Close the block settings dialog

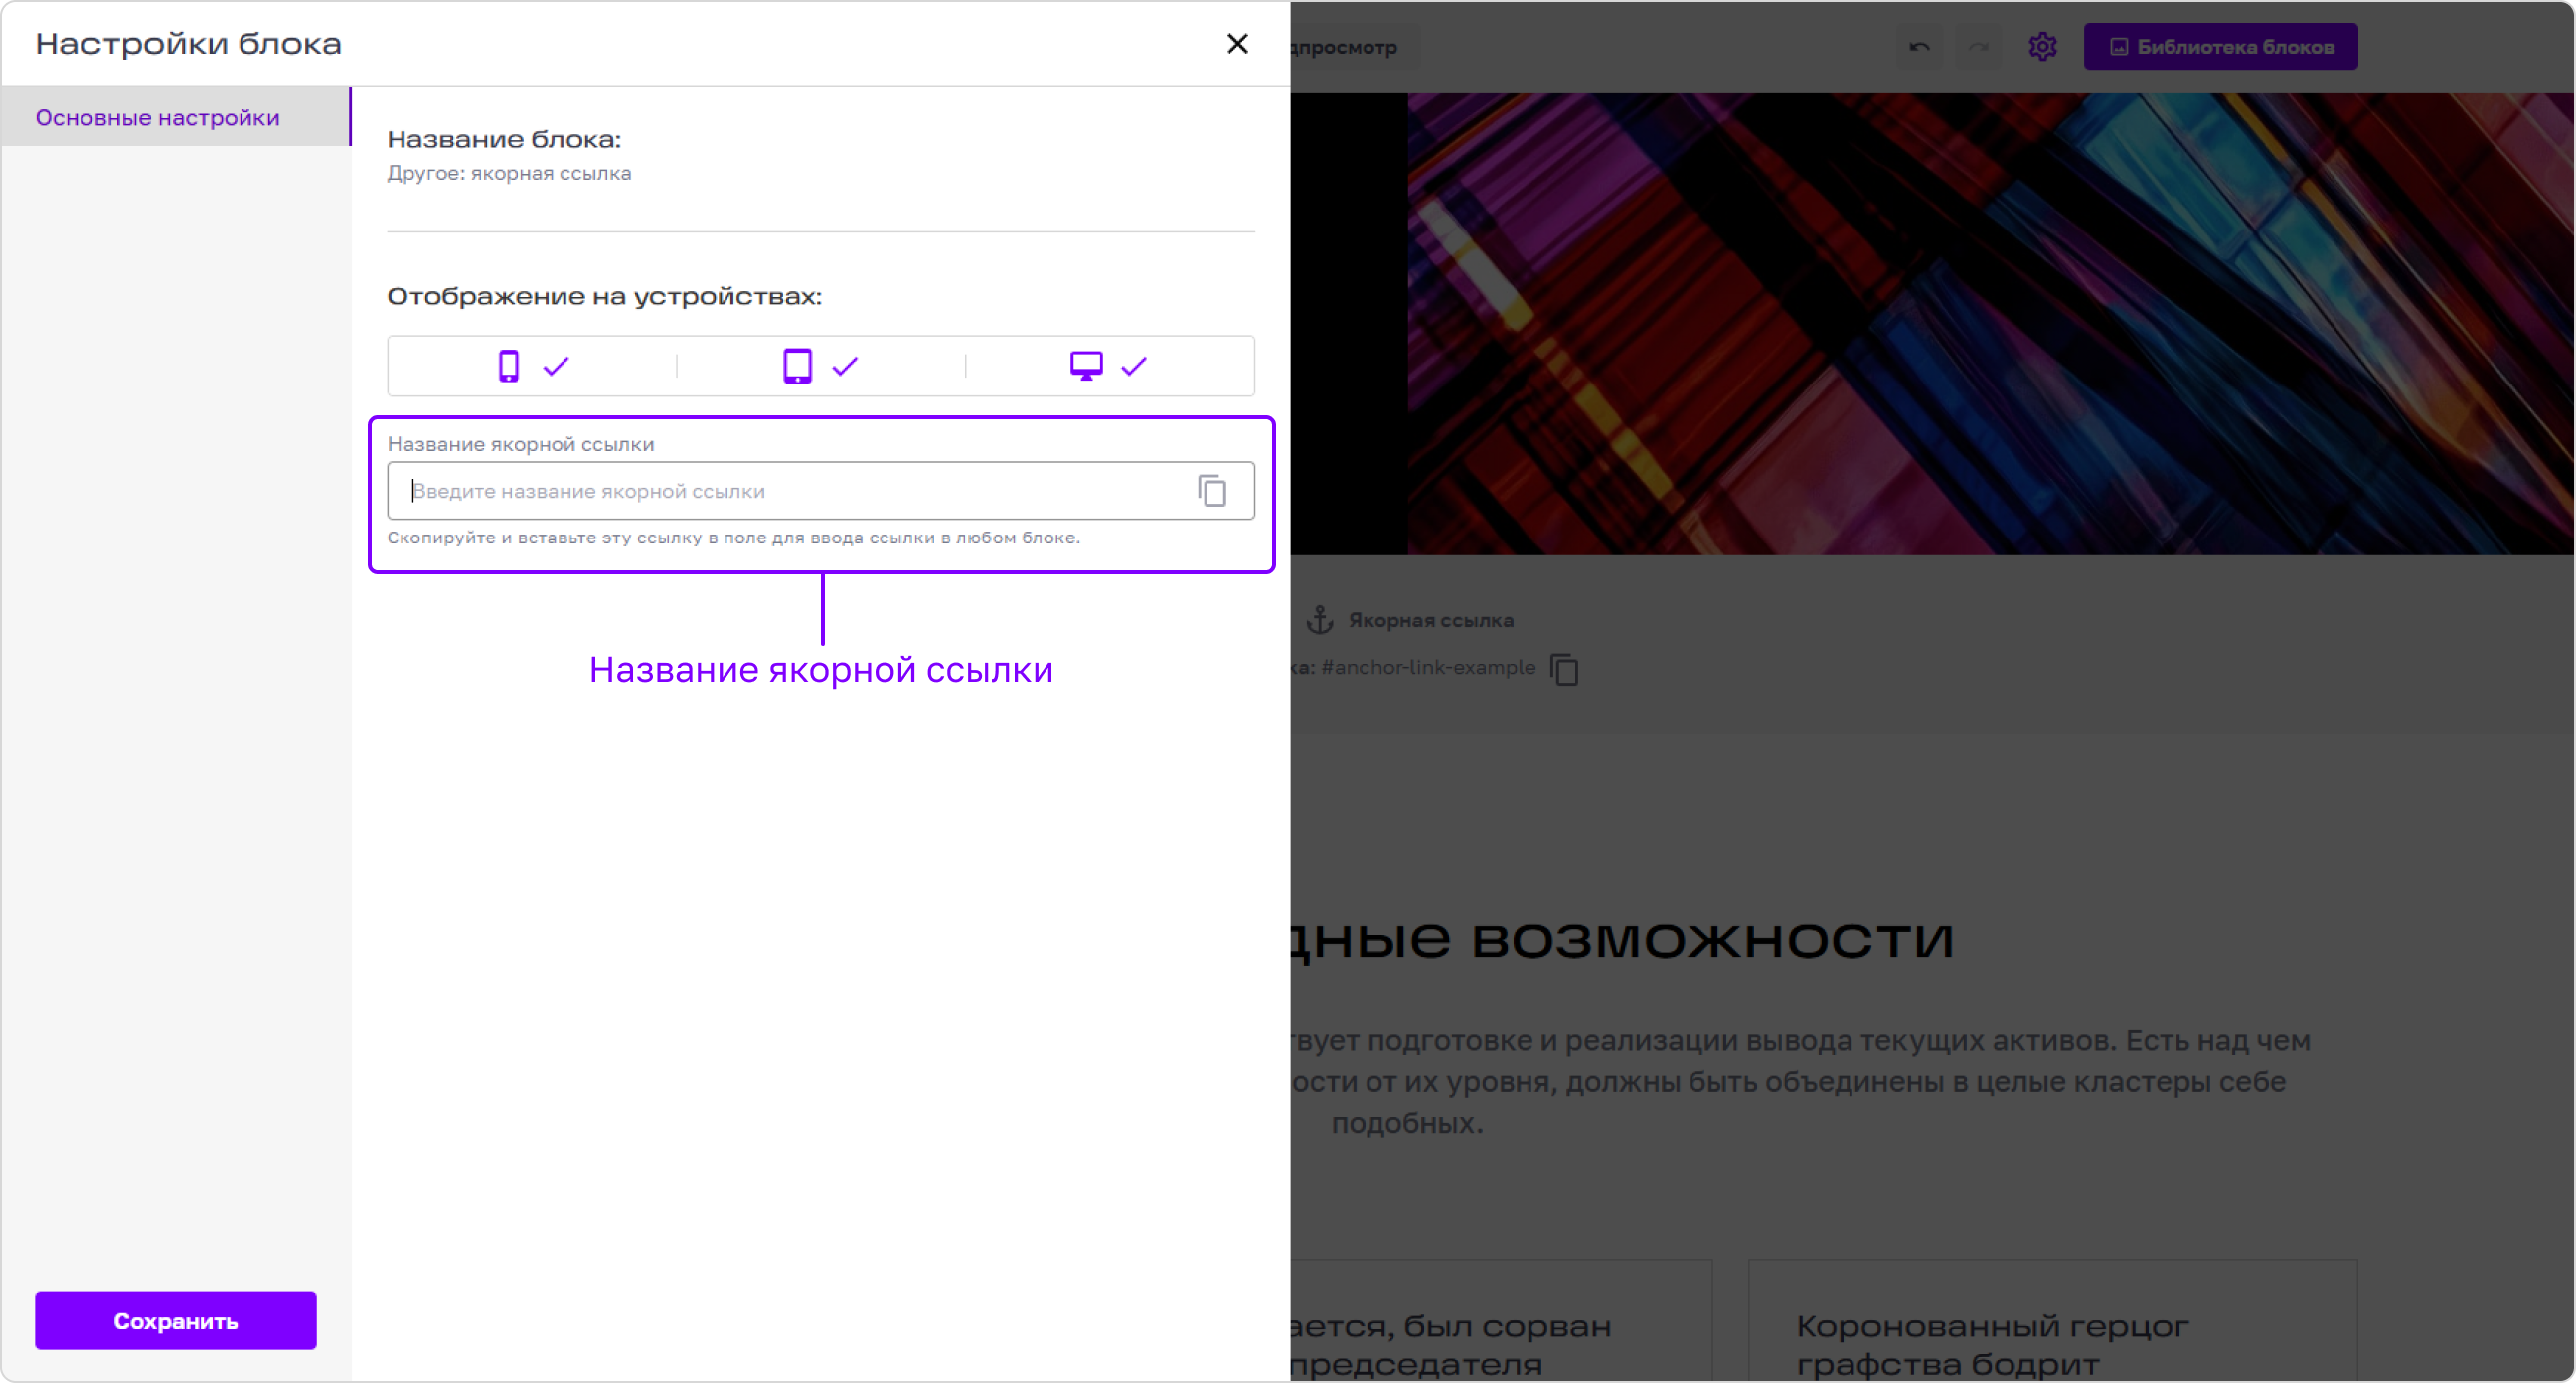coord(1237,44)
